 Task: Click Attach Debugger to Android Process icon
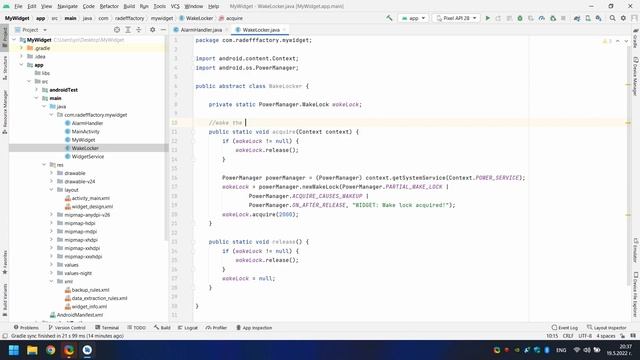coord(553,18)
